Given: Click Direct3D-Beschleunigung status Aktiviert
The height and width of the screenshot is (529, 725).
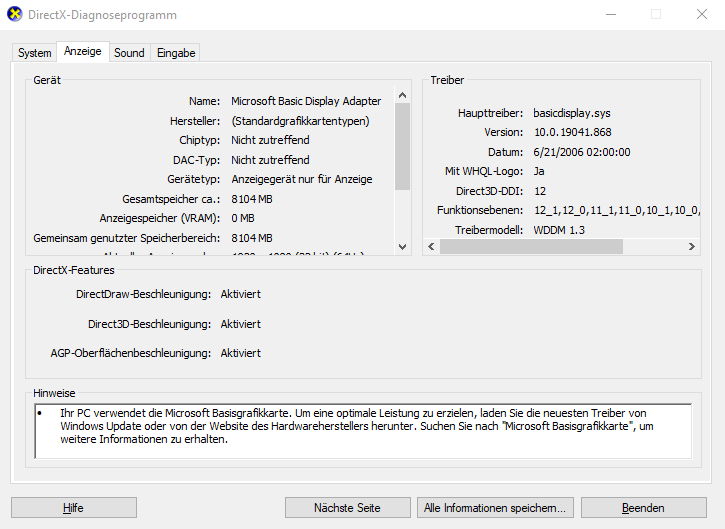Looking at the screenshot, I should pyautogui.click(x=241, y=324).
